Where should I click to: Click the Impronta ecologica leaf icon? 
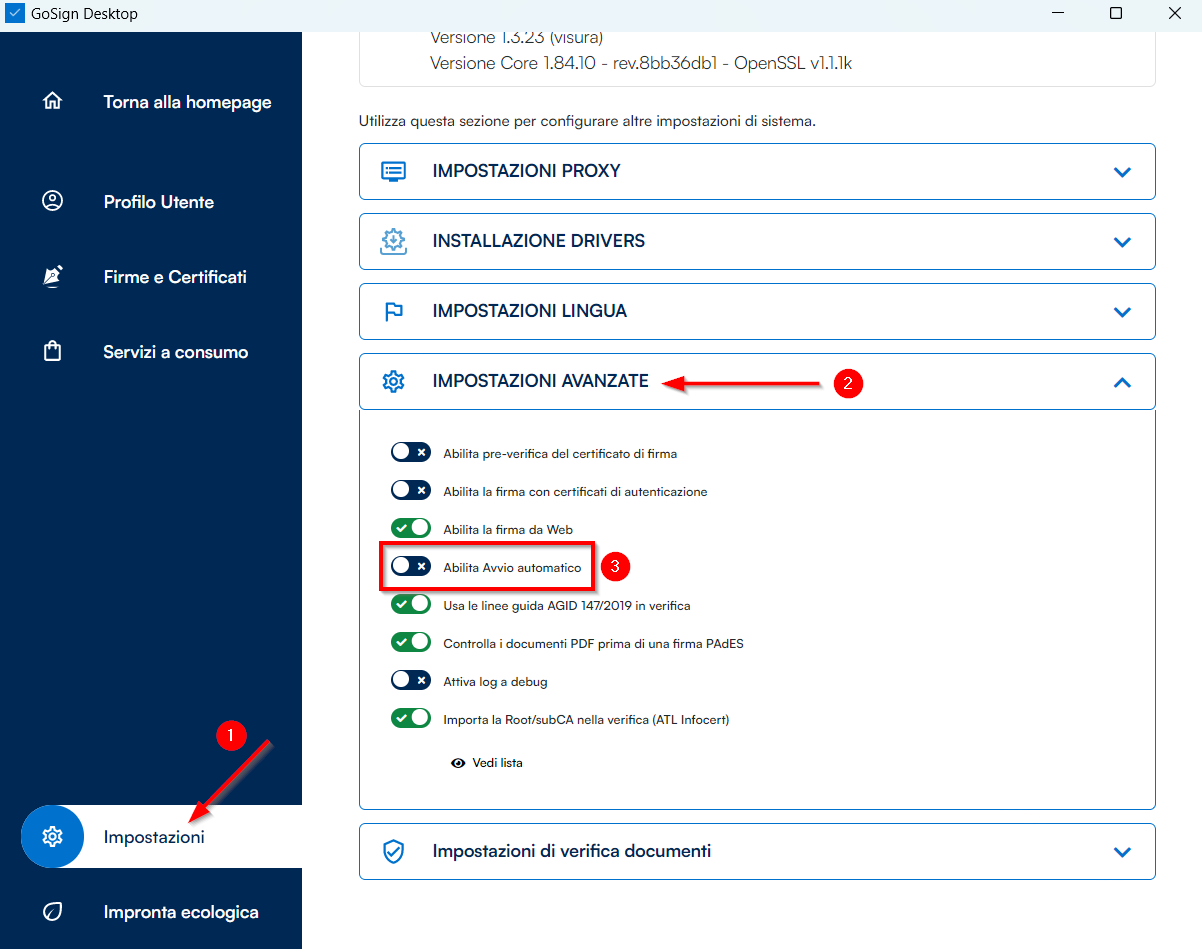(x=52, y=912)
